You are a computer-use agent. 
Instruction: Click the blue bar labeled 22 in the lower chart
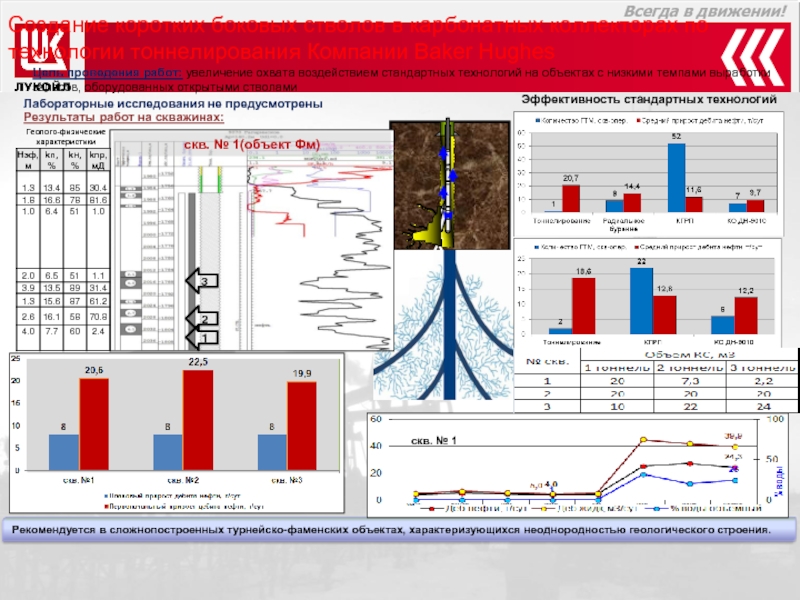(x=641, y=301)
